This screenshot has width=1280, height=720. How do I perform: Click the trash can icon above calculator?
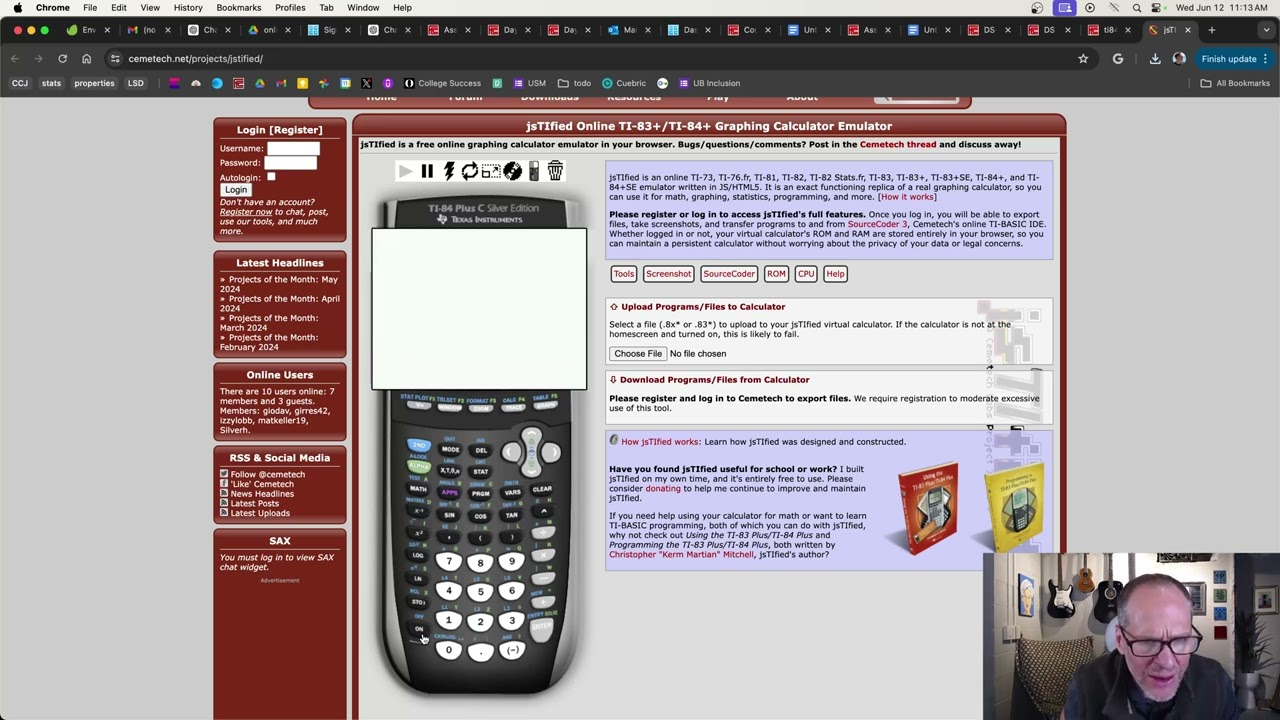555,171
